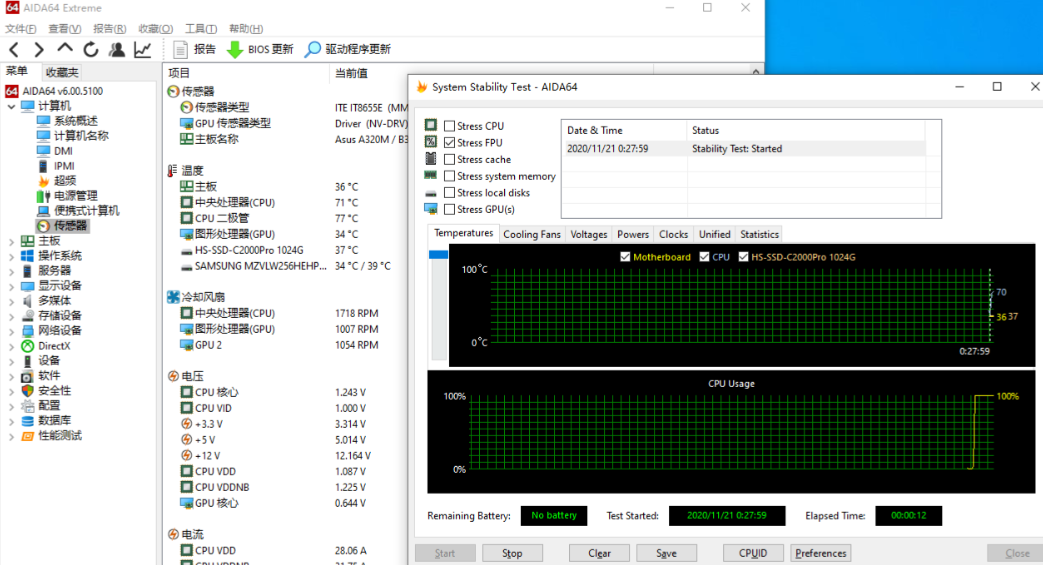Screen dimensions: 1043x565
Task: Click the 性能测试 icon in the tree
Action: point(27,436)
